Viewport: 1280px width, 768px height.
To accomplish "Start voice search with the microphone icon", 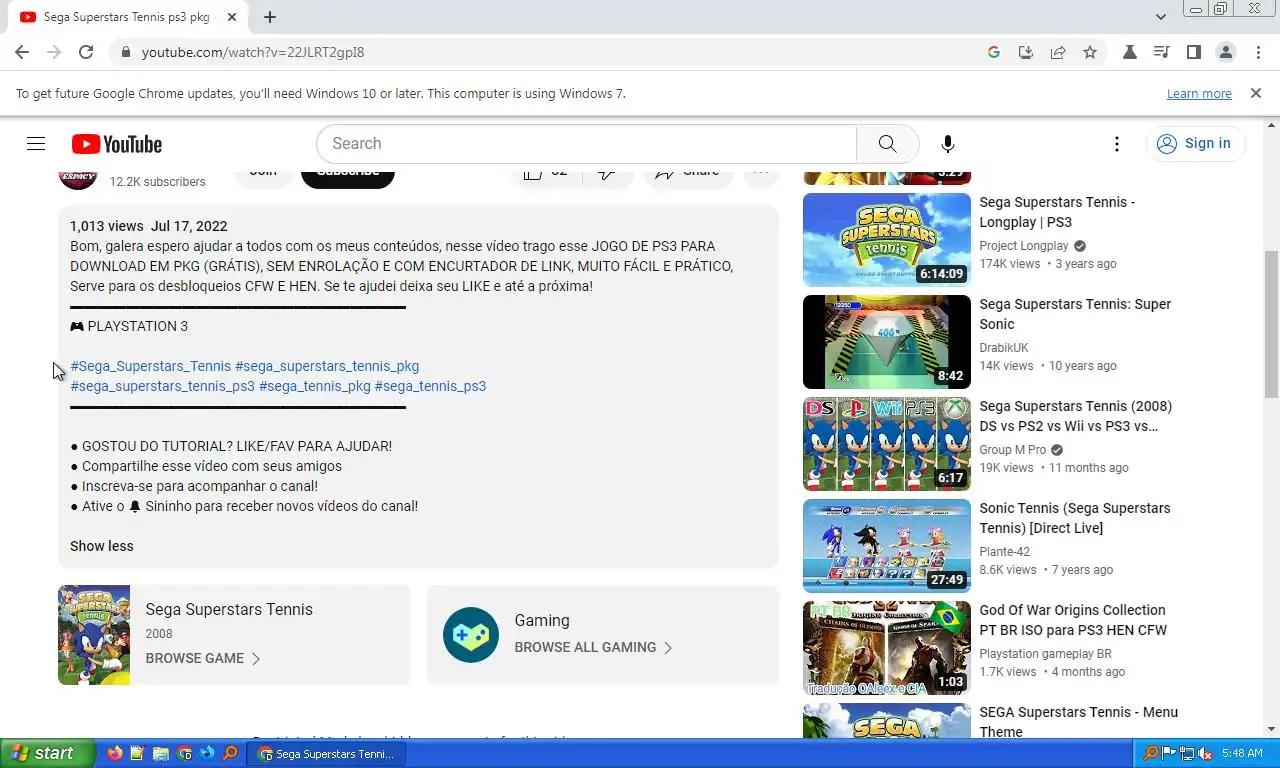I will [x=947, y=144].
